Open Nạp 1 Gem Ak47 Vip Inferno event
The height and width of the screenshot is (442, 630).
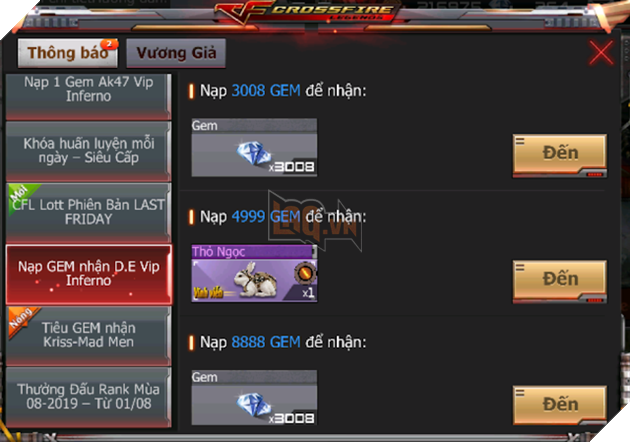coord(88,96)
